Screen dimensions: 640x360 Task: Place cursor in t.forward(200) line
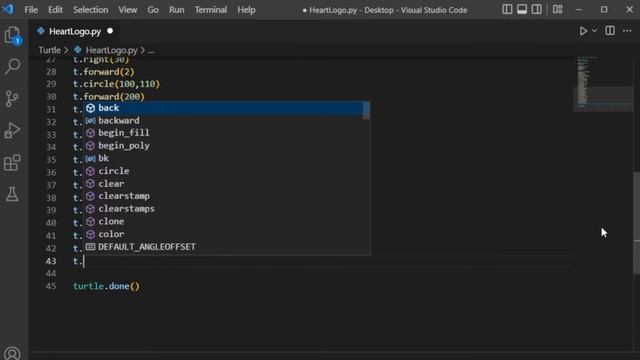pyautogui.click(x=109, y=97)
